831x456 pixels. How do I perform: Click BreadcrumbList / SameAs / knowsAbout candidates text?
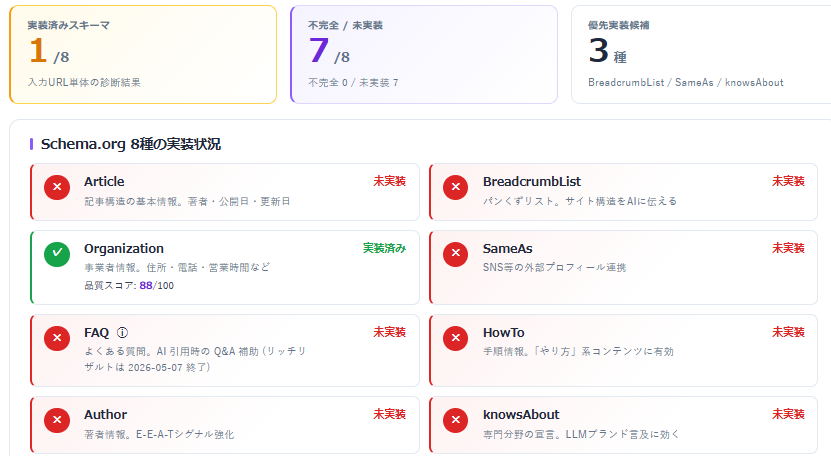click(686, 83)
